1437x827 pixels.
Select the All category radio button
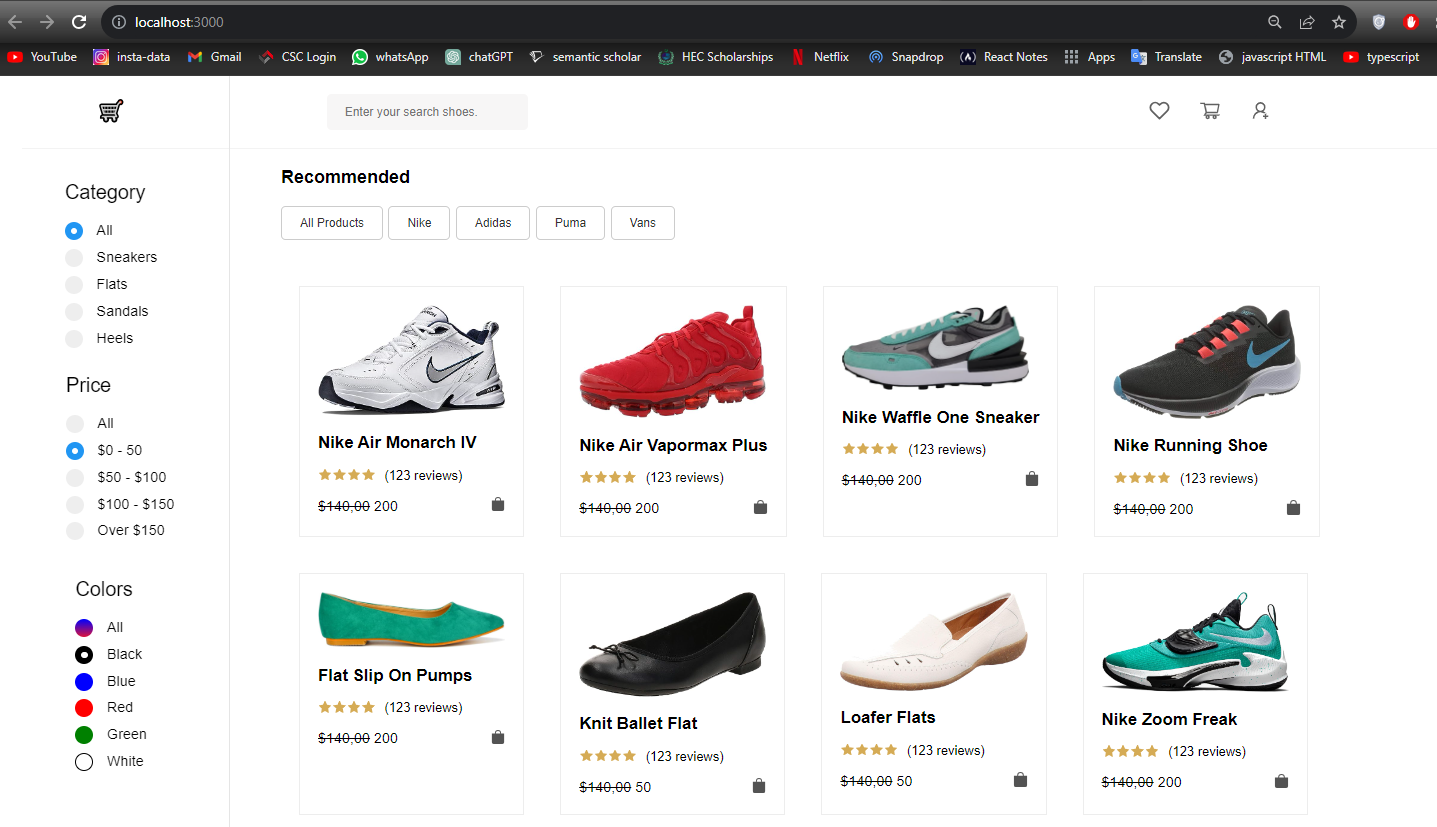tap(74, 231)
